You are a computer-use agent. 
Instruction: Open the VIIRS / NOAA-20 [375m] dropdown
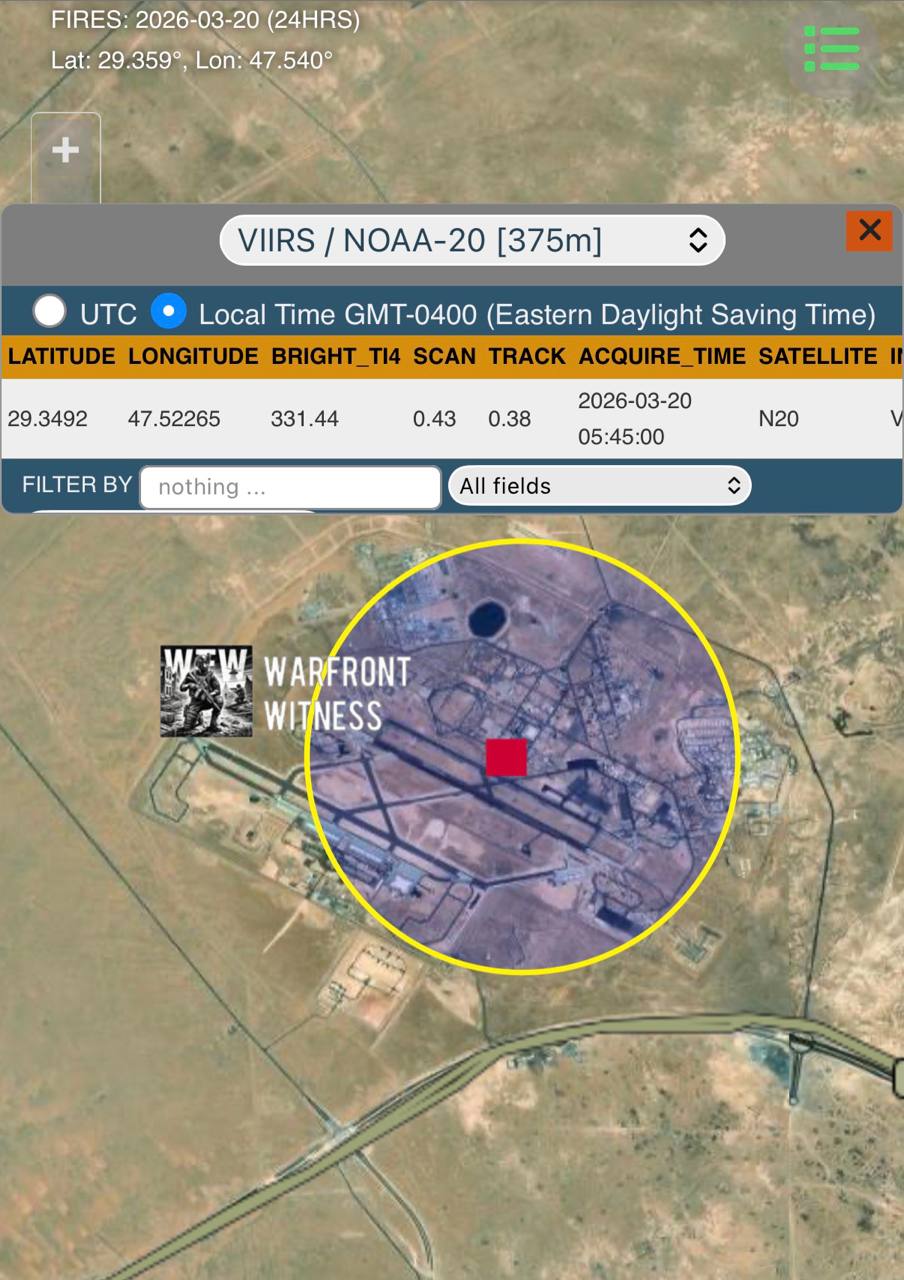tap(472, 241)
